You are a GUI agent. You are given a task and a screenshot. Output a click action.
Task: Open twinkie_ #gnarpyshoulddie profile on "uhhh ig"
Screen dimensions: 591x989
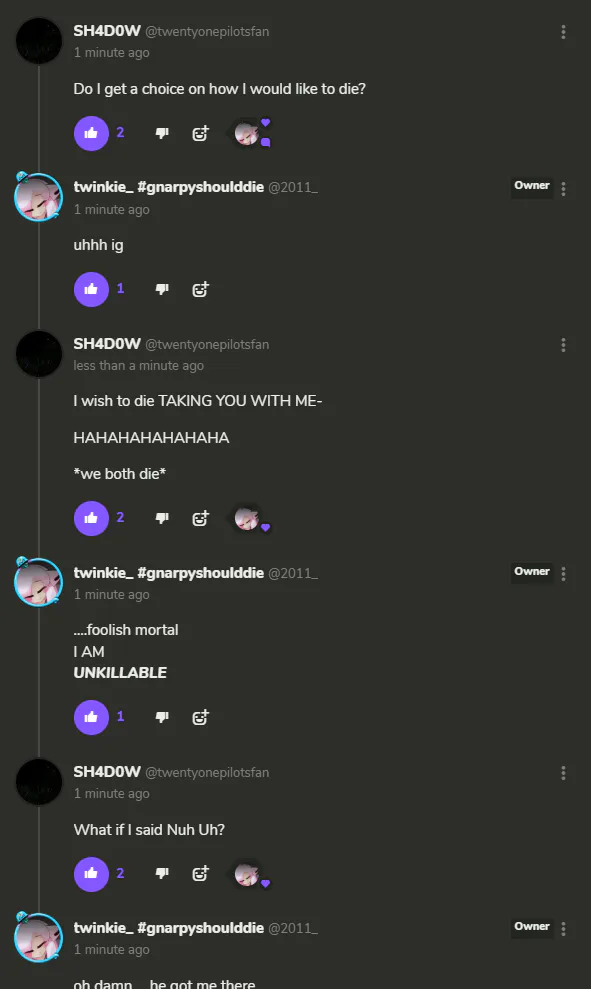(x=168, y=187)
